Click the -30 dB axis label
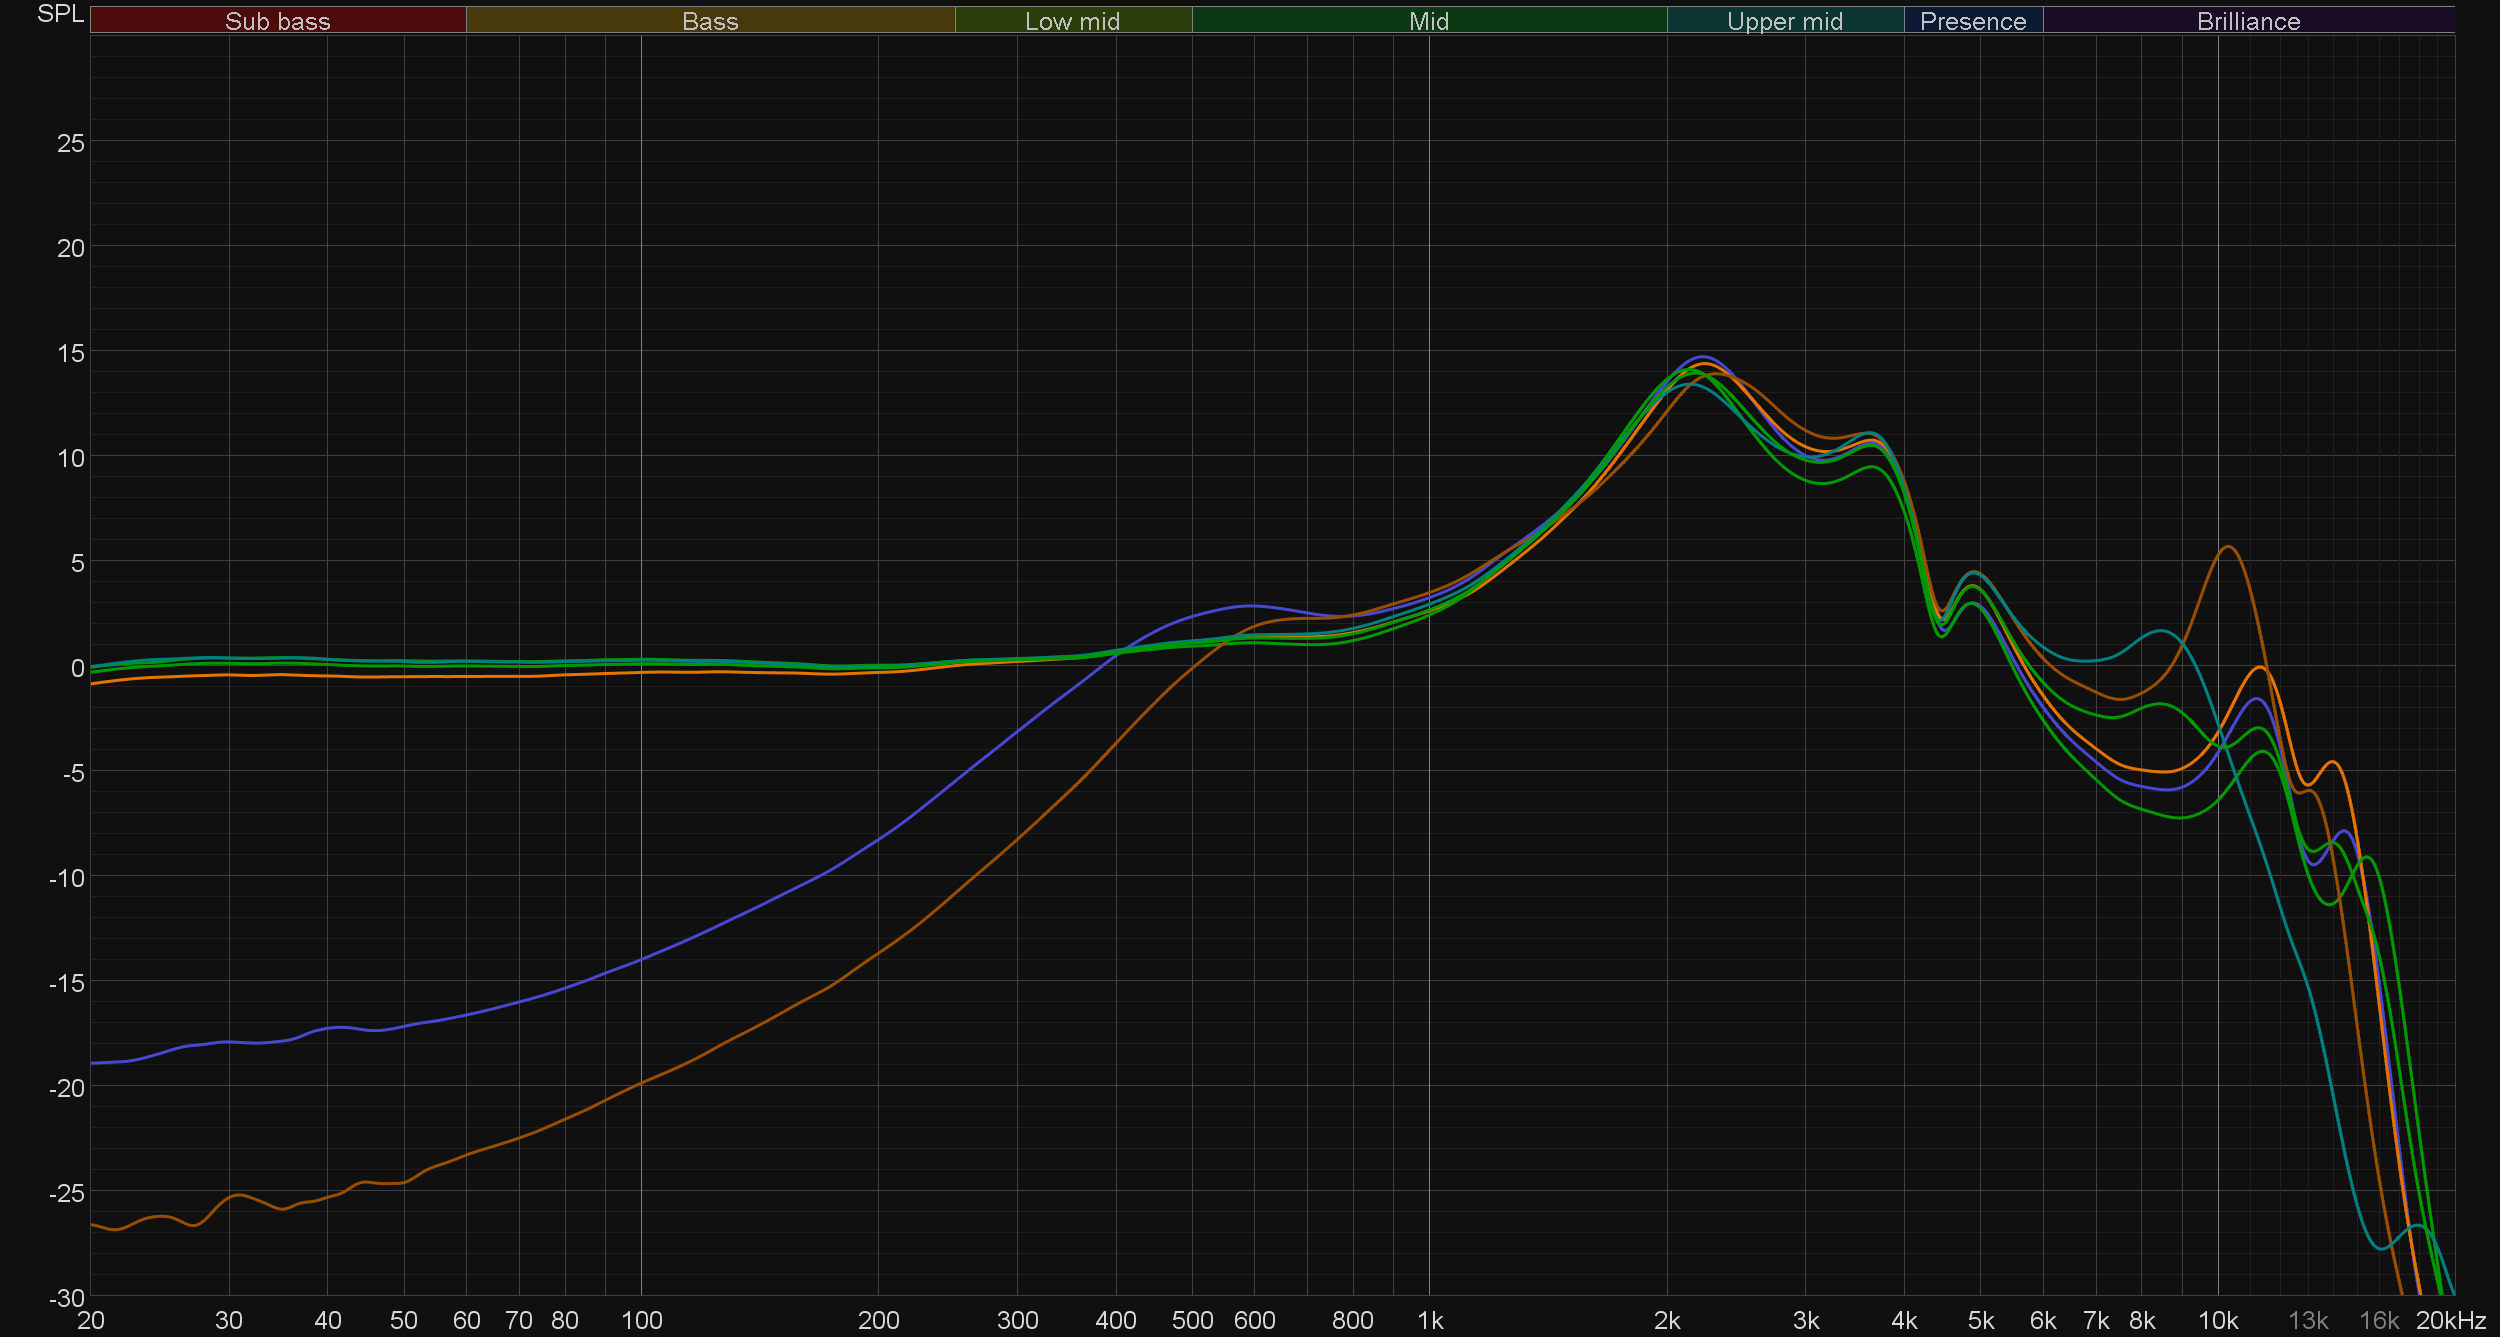The height and width of the screenshot is (1337, 2500). tap(67, 1298)
